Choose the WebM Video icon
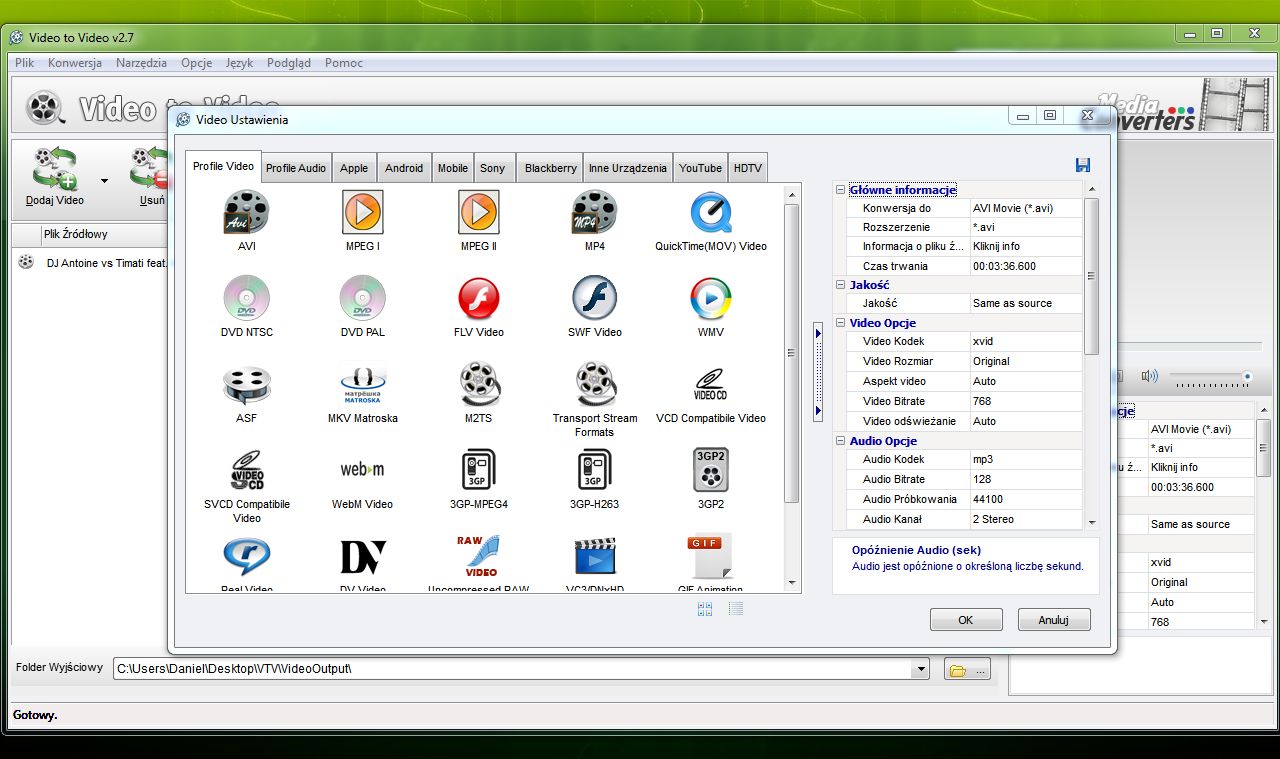This screenshot has width=1280, height=759. click(x=362, y=470)
